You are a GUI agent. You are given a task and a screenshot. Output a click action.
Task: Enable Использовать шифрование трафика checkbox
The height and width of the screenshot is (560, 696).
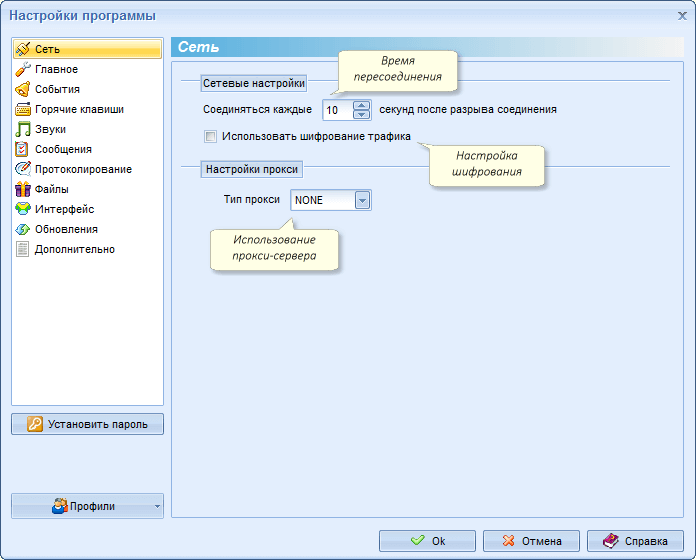tap(210, 137)
